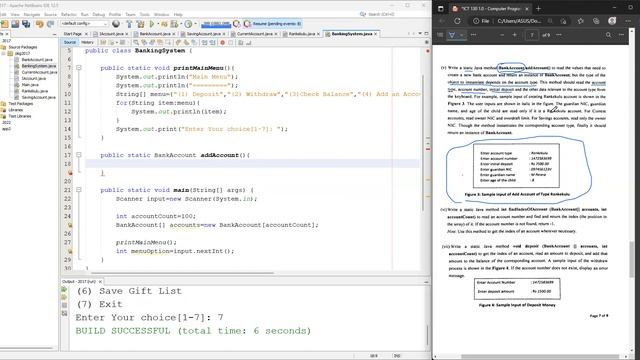Run the project with green play icon

click(152, 24)
